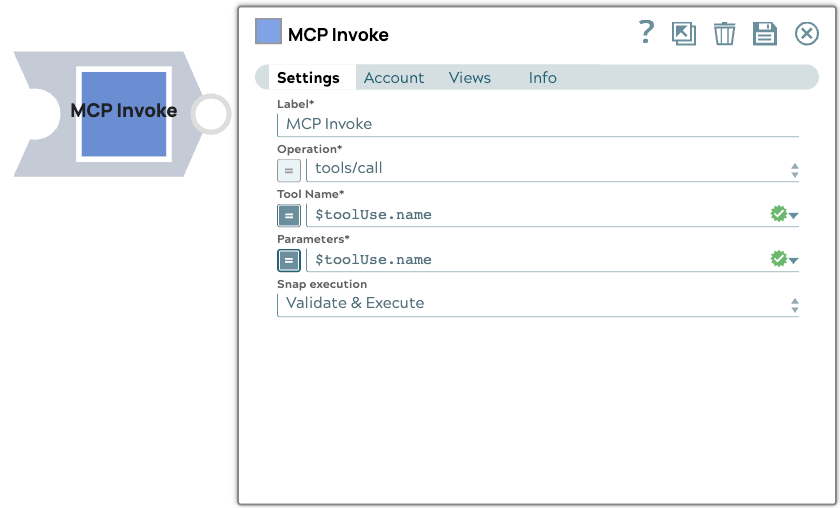Viewport: 840px width, 508px height.
Task: Save settings with the floppy disk icon
Action: 765,34
